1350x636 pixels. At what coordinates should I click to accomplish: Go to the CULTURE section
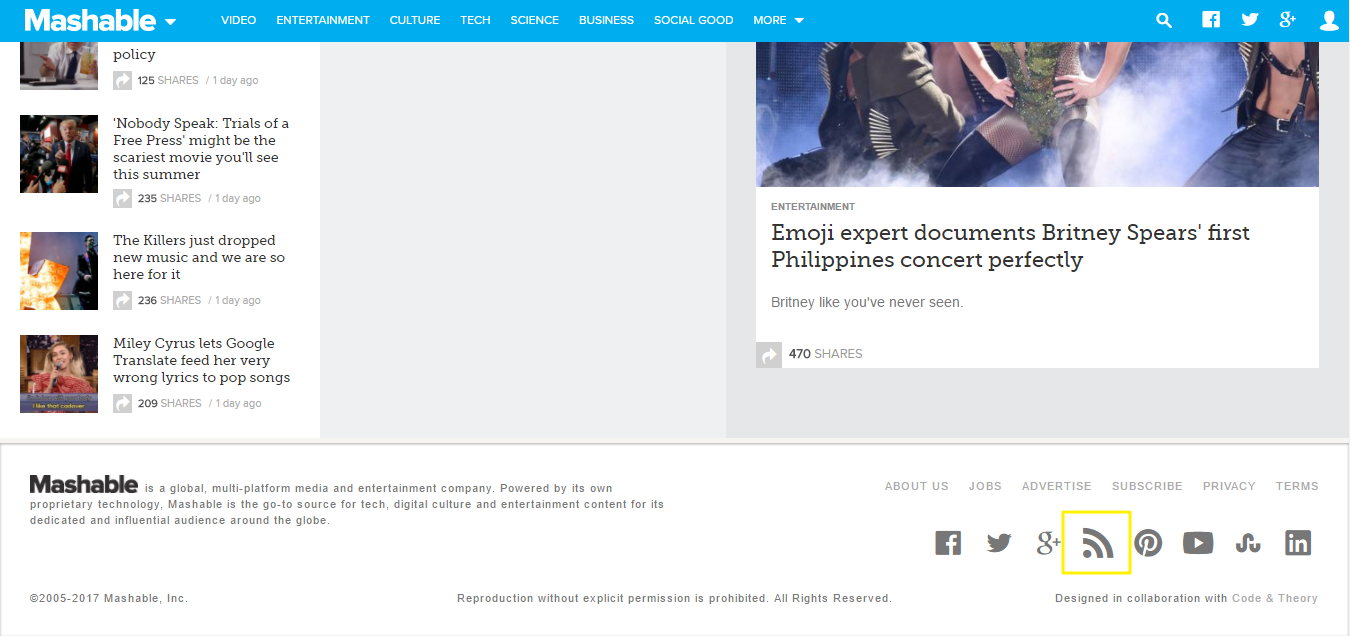[415, 20]
